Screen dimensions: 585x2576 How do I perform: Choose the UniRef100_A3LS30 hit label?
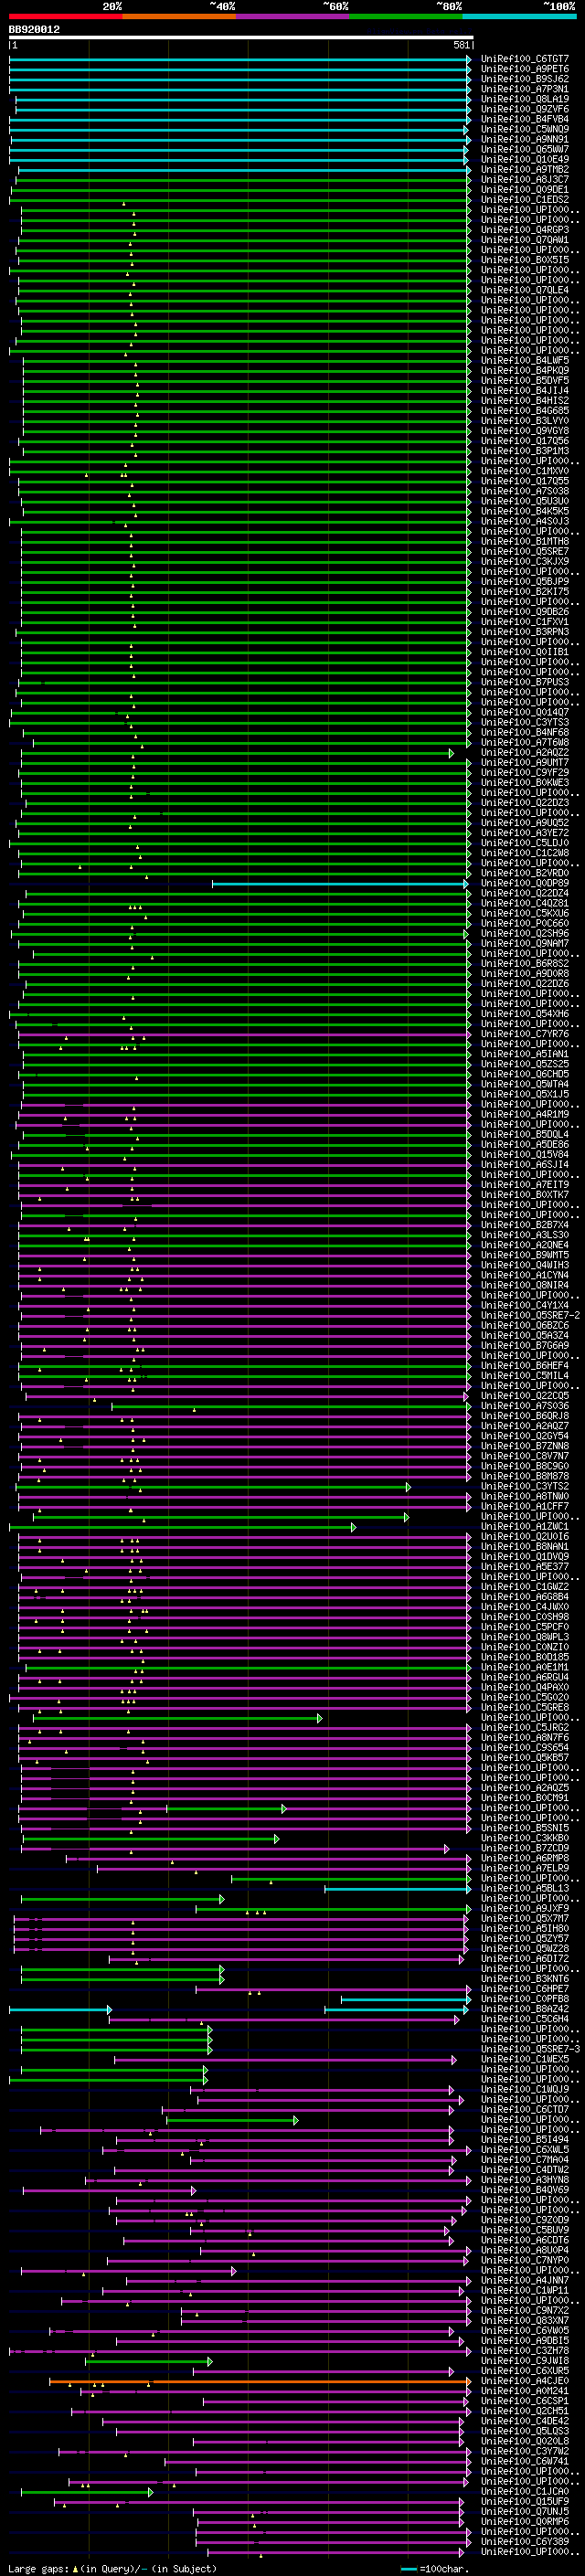coord(524,1235)
